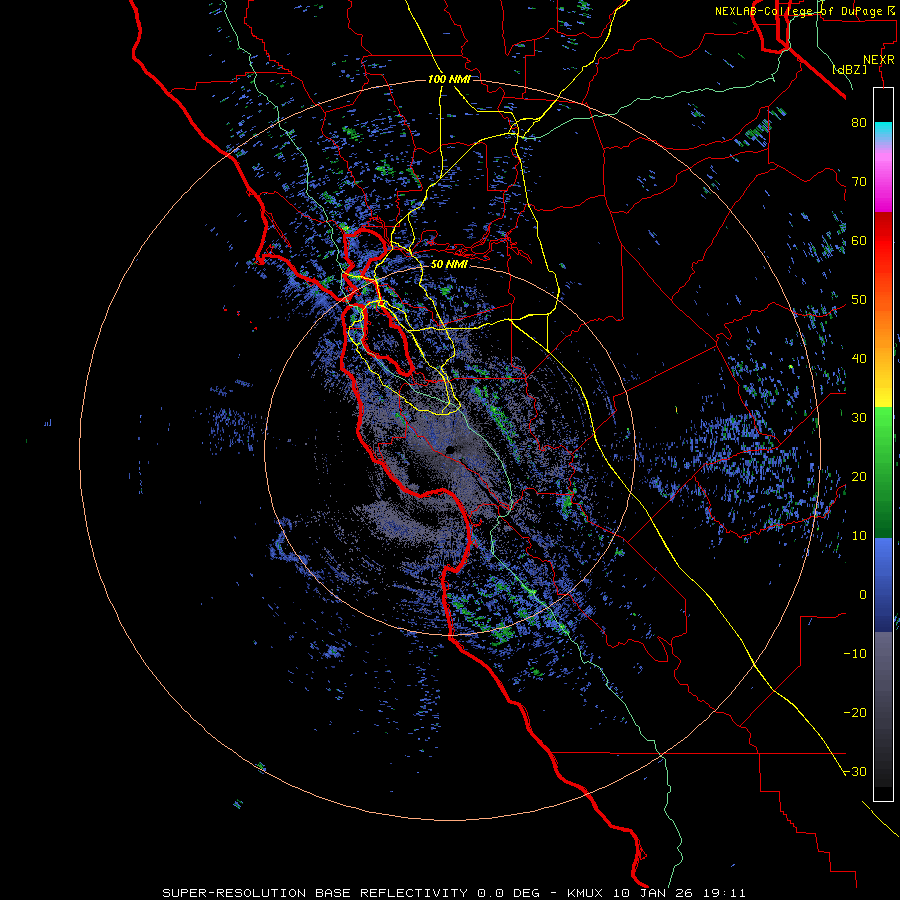Click the 30 value on the dBZ scale
Viewport: 900px width, 900px height.
(x=859, y=417)
